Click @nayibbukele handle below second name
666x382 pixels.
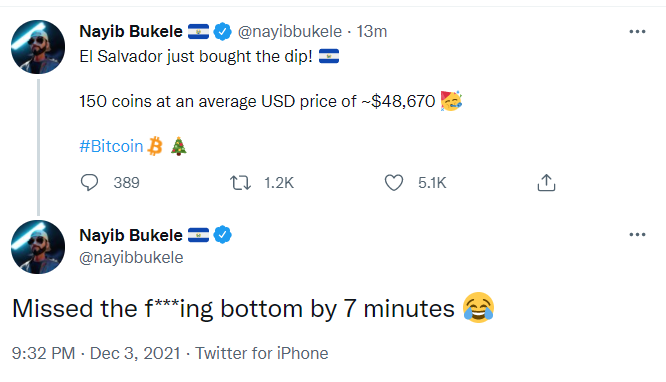click(131, 257)
